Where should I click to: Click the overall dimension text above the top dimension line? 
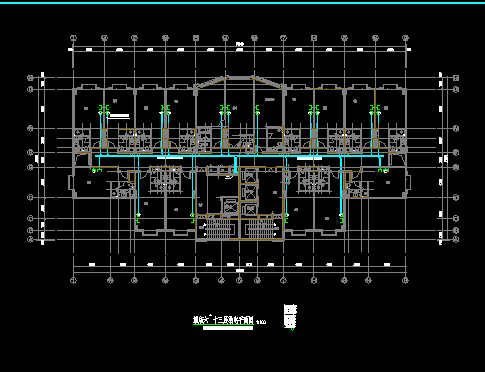(239, 44)
